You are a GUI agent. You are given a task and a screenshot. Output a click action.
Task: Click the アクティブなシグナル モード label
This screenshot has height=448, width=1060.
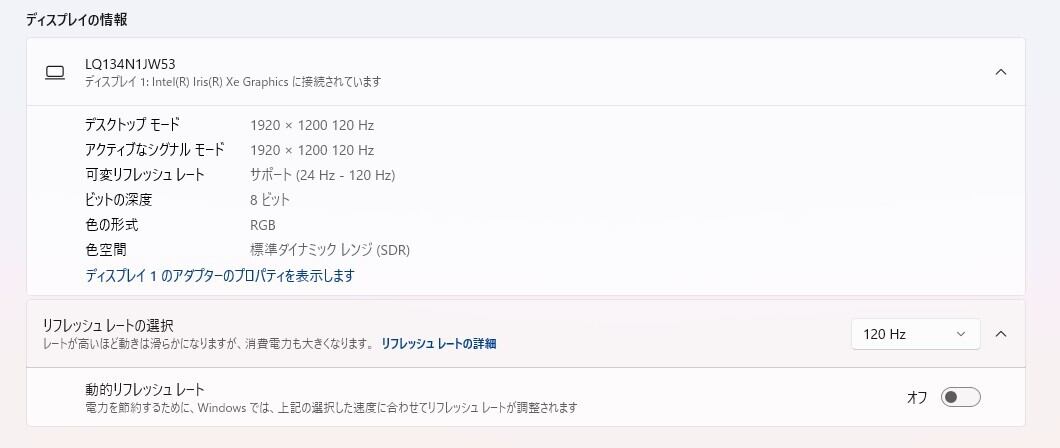pyautogui.click(x=154, y=150)
